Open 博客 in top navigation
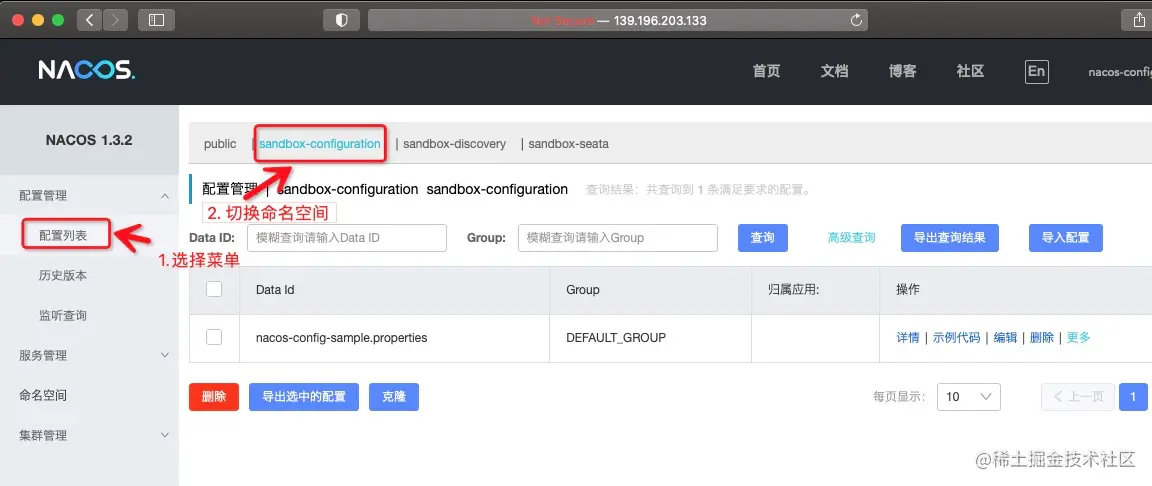Screen dimensions: 1152x486 (902, 71)
